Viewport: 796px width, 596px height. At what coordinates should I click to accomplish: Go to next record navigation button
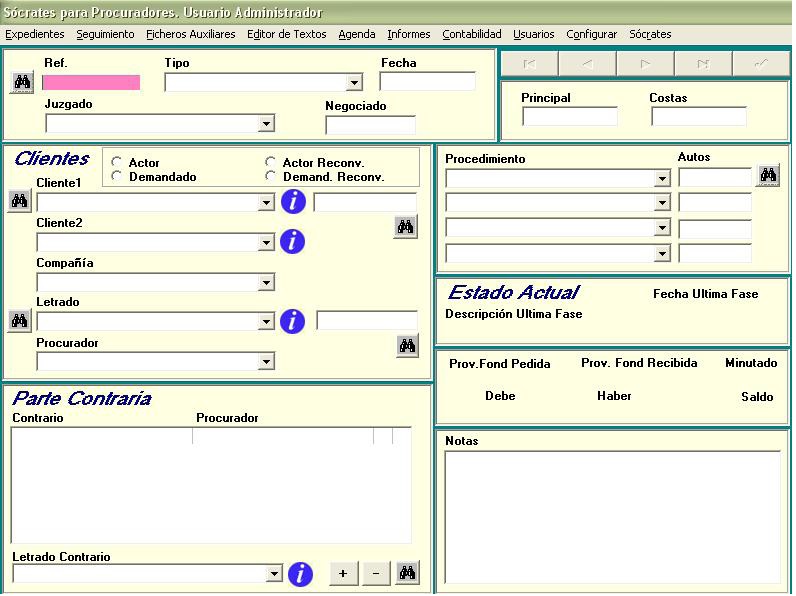click(x=645, y=64)
